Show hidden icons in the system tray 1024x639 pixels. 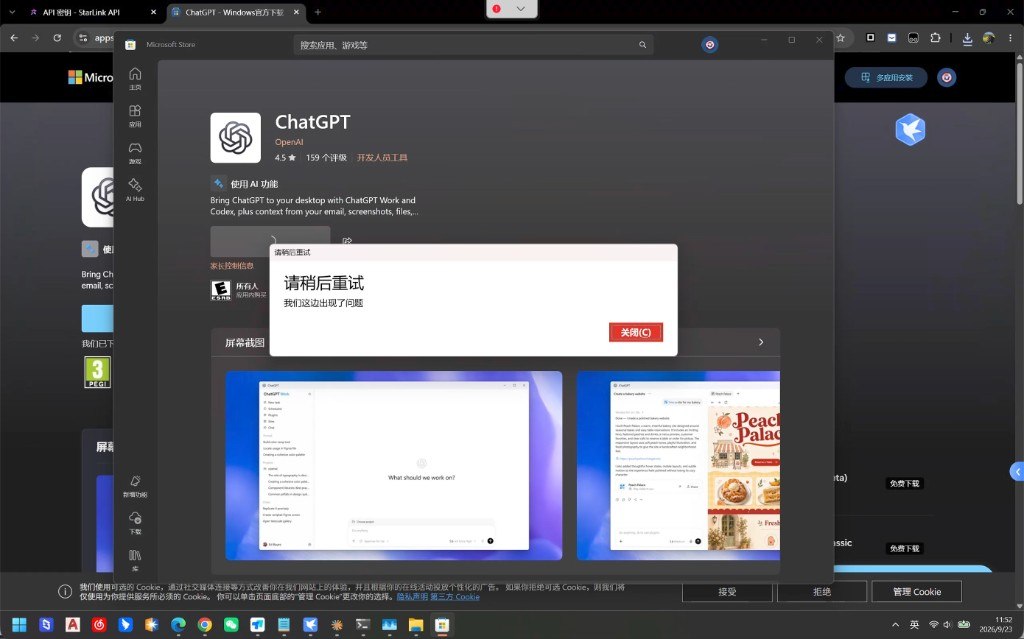point(895,625)
